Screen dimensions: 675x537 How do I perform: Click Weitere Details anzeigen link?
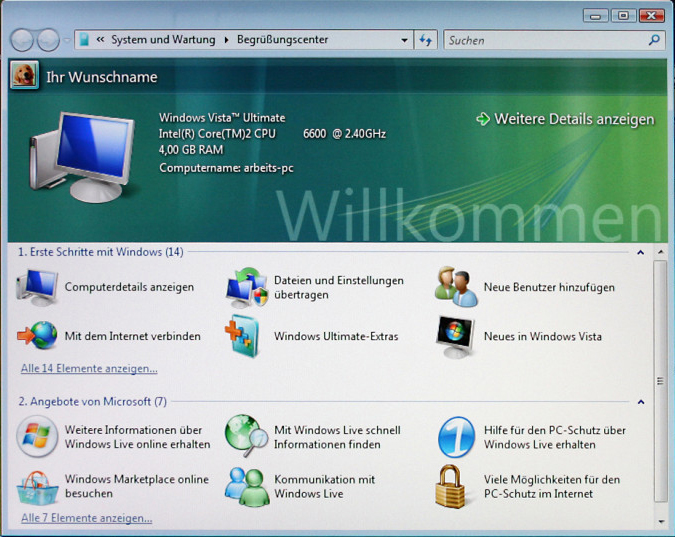tap(574, 119)
